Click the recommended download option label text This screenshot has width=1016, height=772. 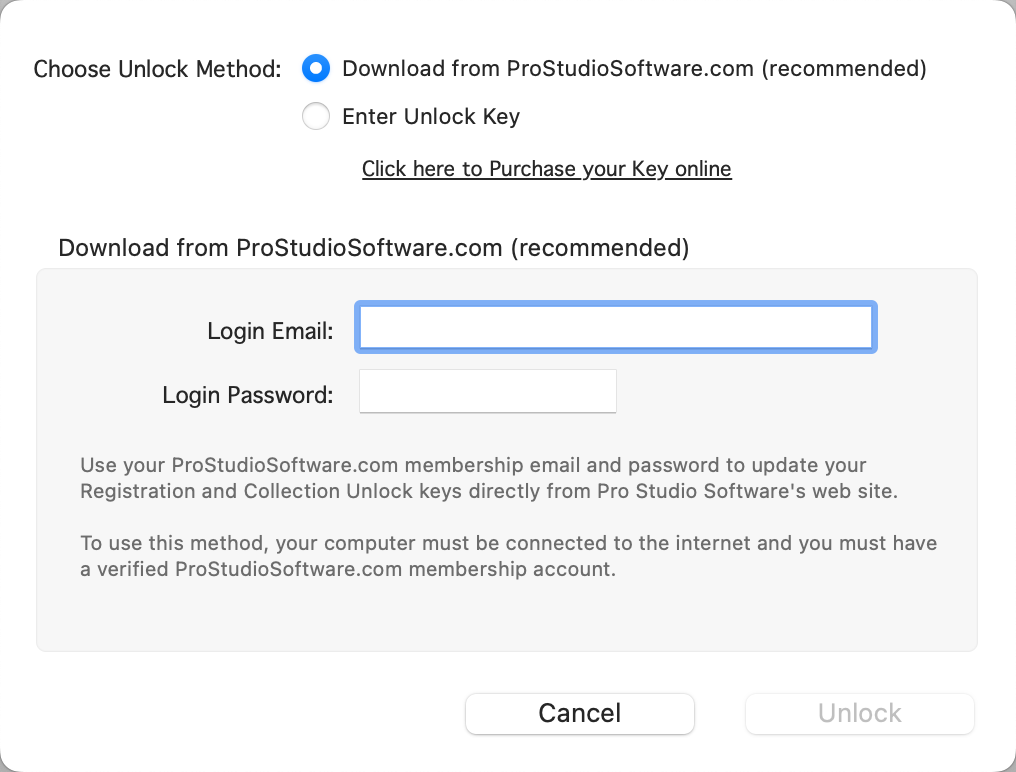tap(634, 69)
